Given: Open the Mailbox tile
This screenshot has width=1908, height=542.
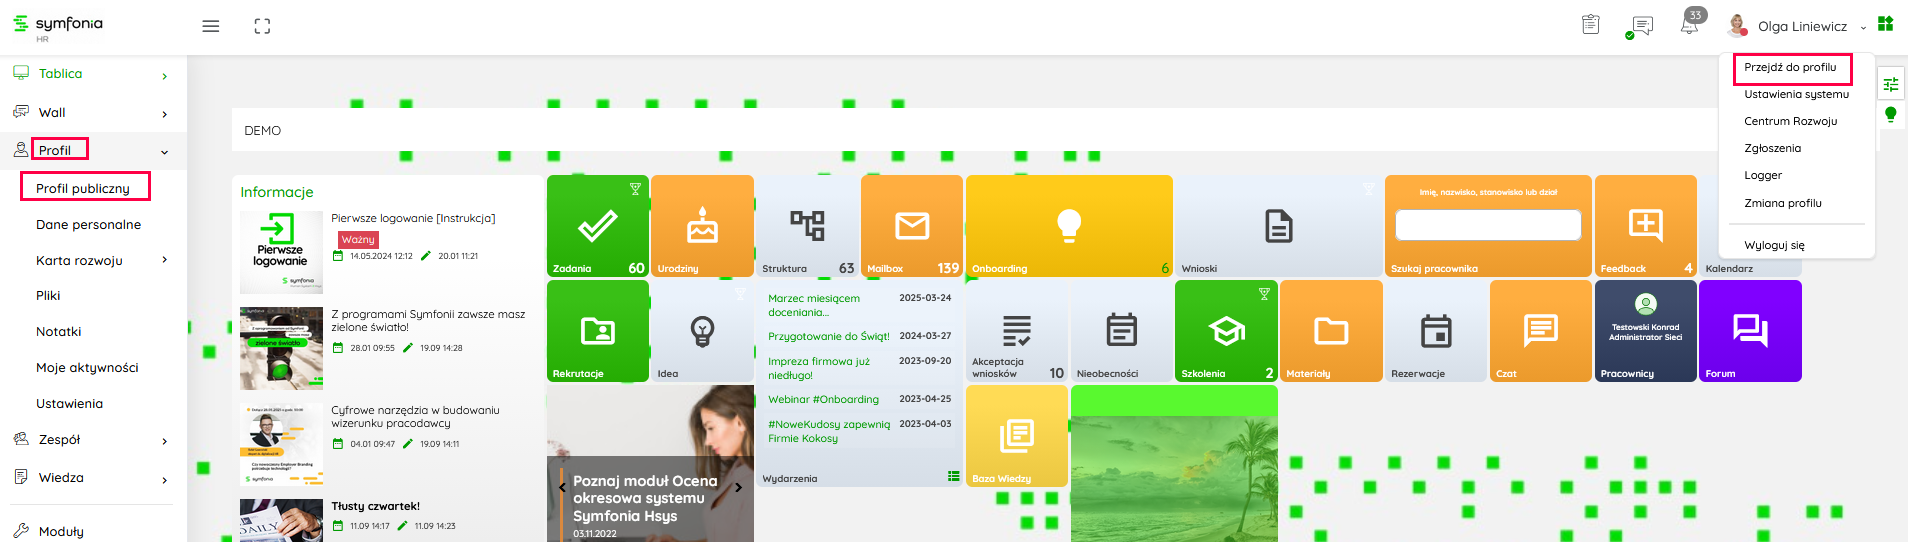Looking at the screenshot, I should pos(911,227).
